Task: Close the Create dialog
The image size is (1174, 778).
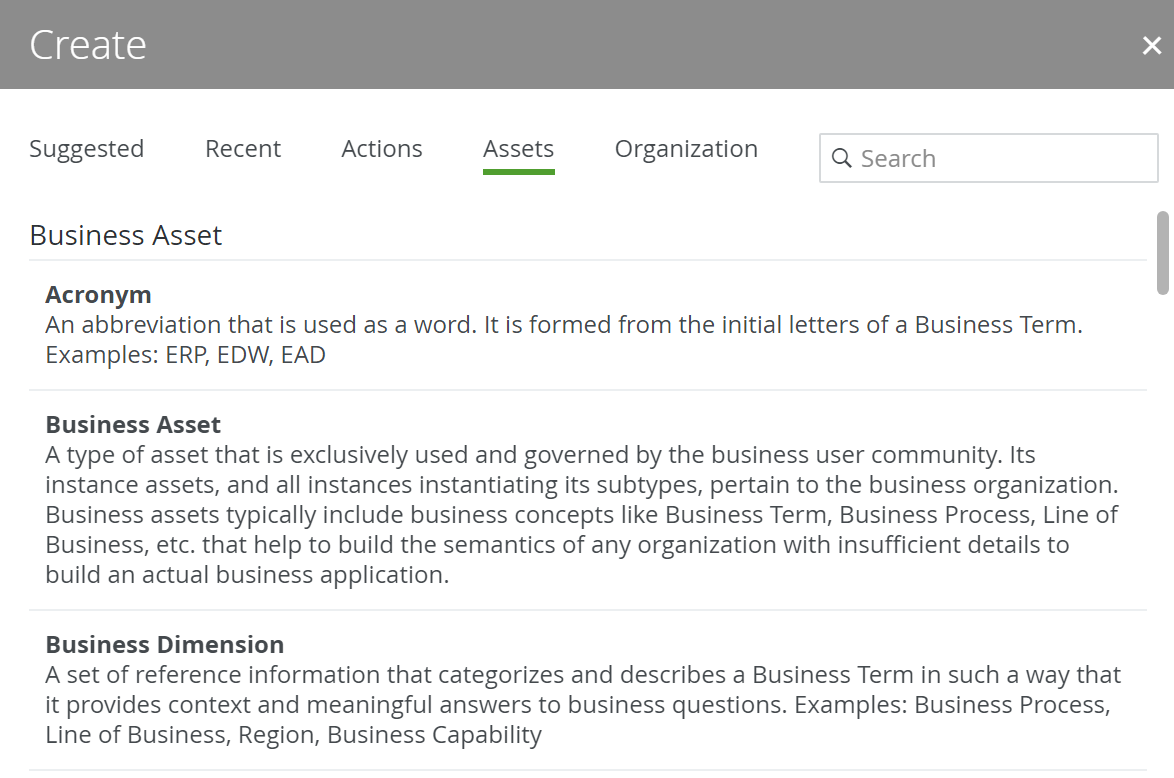Action: point(1152,45)
